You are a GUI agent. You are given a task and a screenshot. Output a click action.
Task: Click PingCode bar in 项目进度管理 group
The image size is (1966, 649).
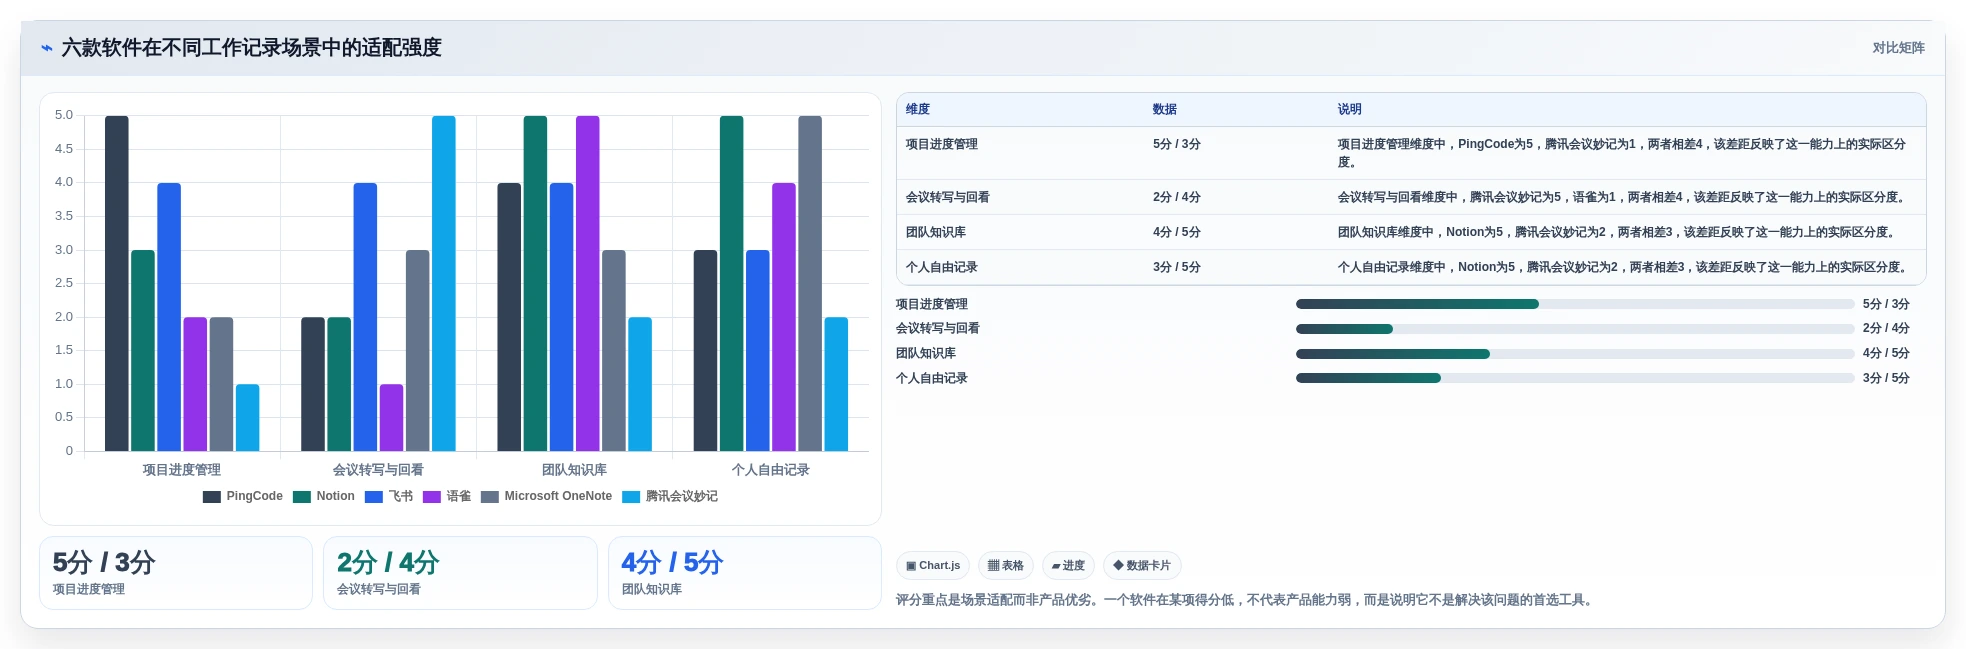click(117, 283)
